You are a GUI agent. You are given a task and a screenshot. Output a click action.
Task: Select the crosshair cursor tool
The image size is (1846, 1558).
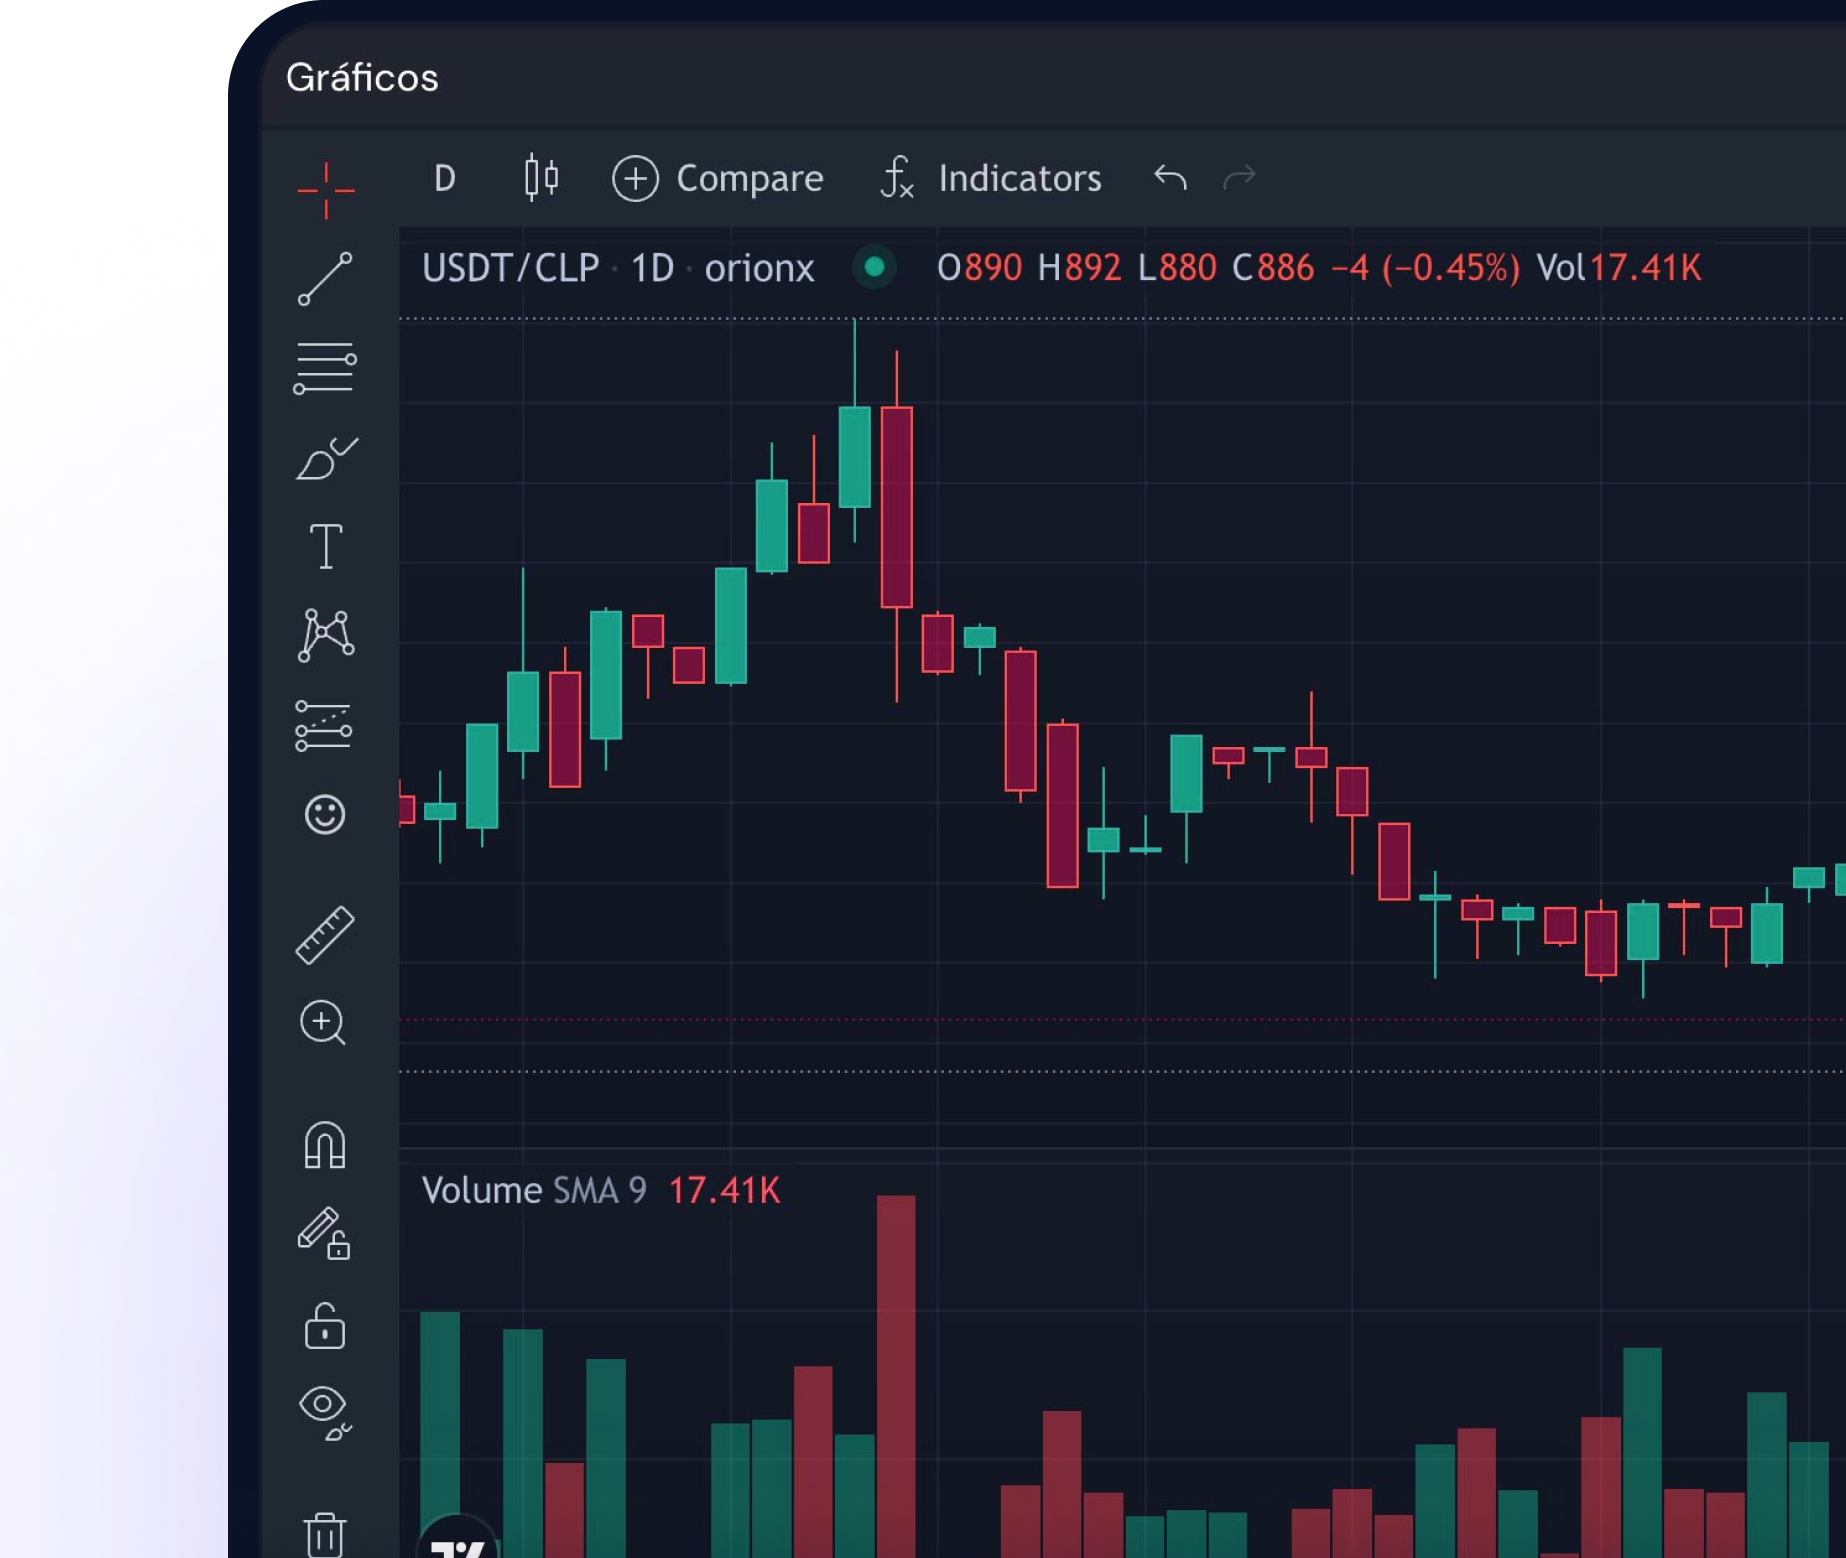pos(325,189)
